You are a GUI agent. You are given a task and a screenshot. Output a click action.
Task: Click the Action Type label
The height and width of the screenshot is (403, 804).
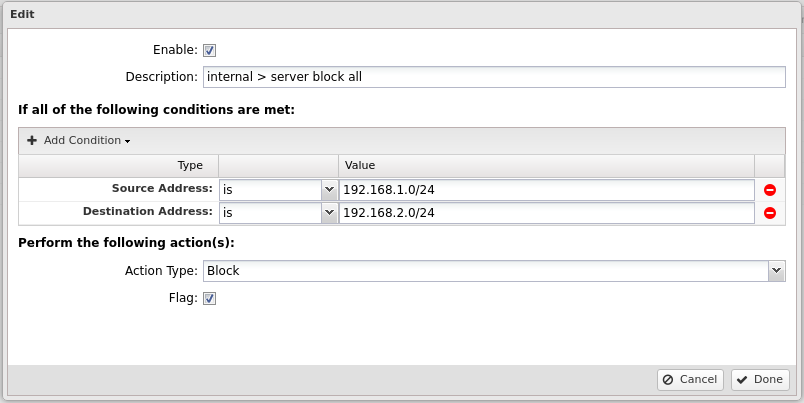pyautogui.click(x=161, y=271)
